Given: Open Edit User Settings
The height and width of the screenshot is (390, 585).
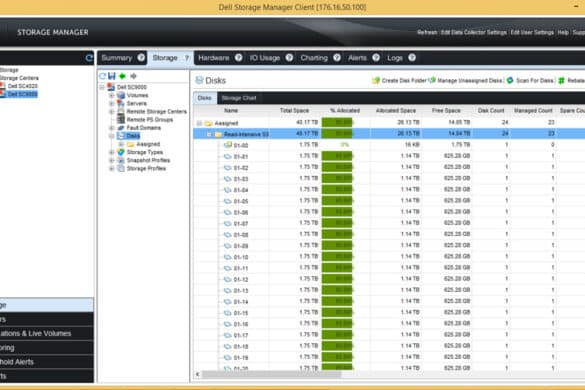Looking at the screenshot, I should [x=532, y=32].
